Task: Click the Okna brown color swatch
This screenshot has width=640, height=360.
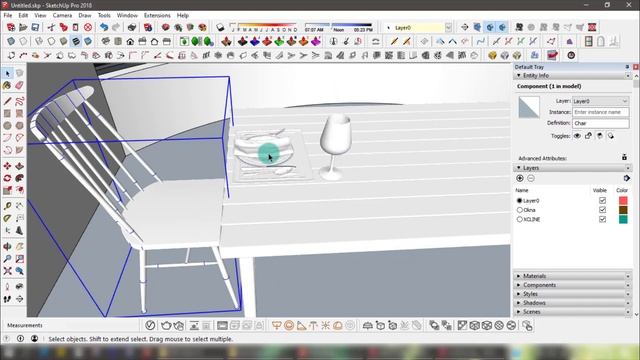Action: click(623, 210)
